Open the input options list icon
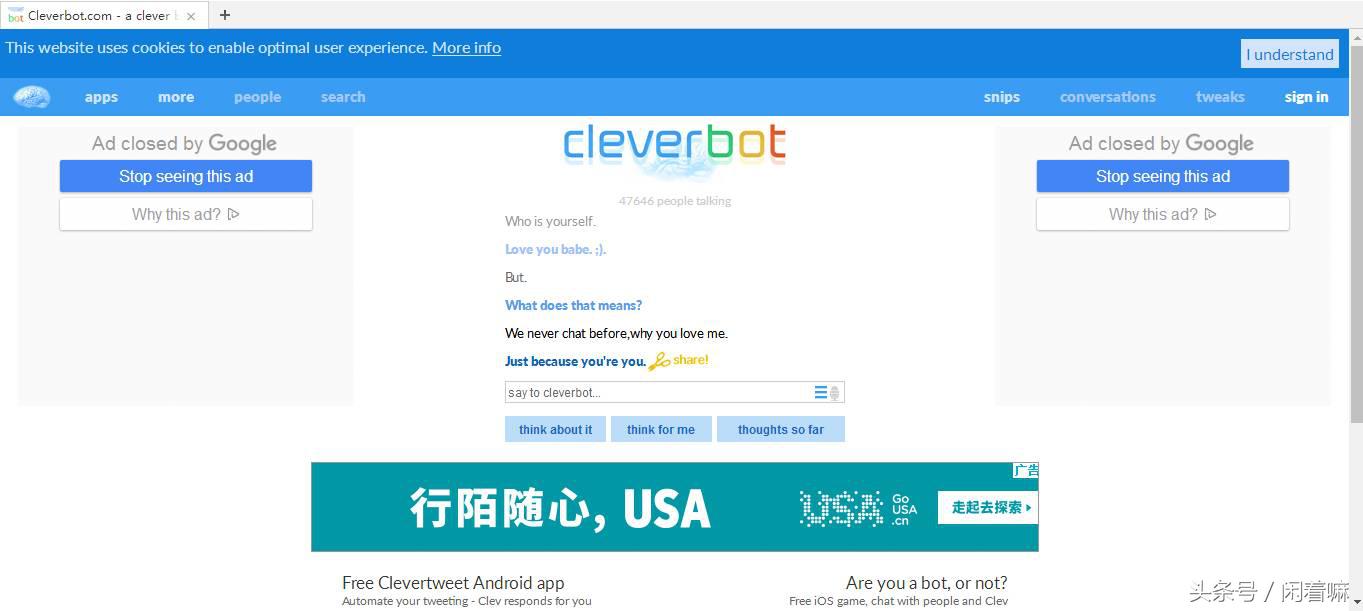Screen dimensions: 1363x611 point(820,393)
